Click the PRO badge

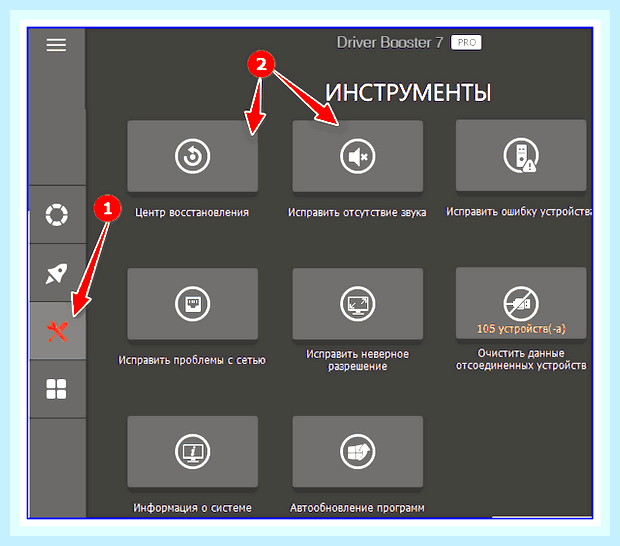(x=466, y=42)
